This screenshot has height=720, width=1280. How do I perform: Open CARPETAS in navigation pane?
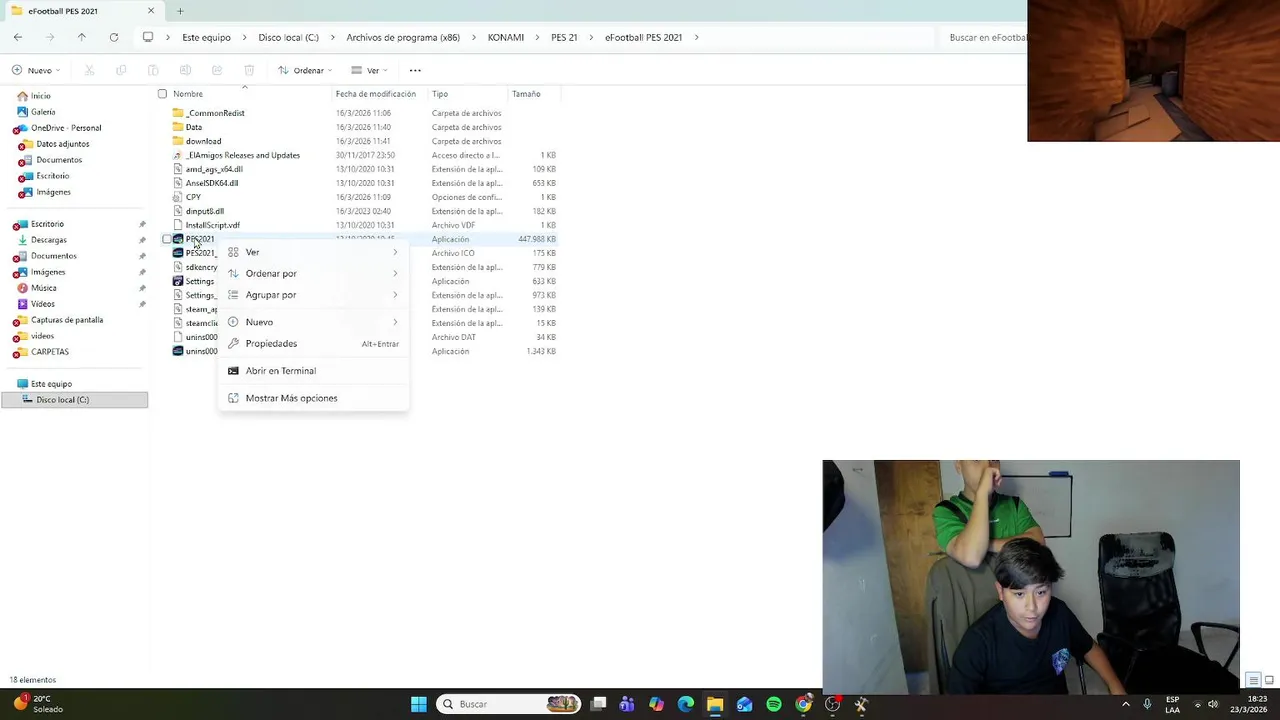pos(49,352)
